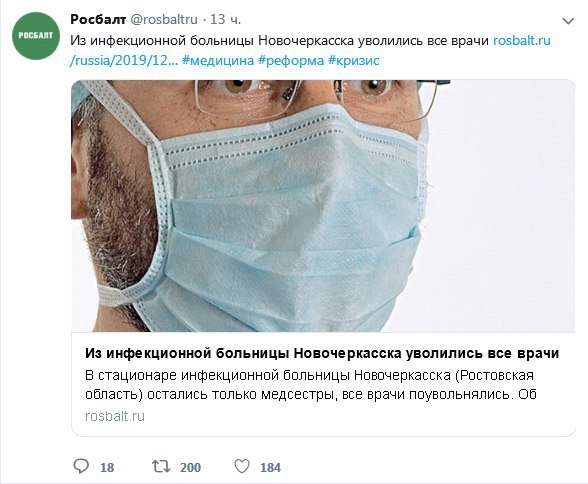Click the retweet arrows icon

(x=161, y=467)
